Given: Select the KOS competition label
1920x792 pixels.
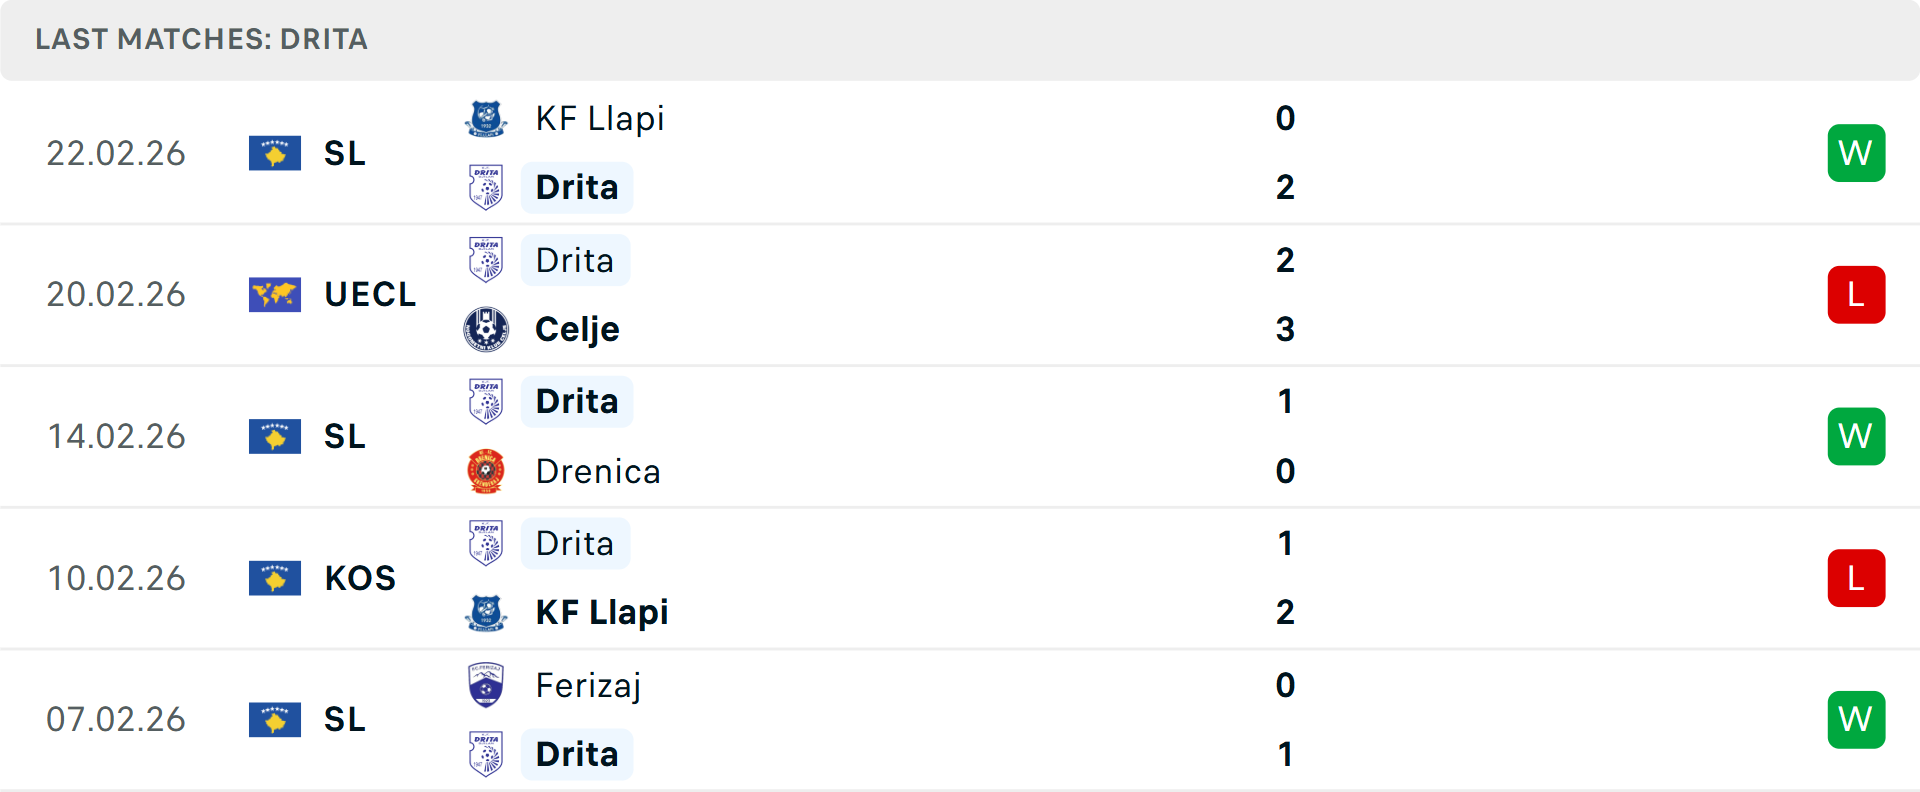Looking at the screenshot, I should coord(360,578).
